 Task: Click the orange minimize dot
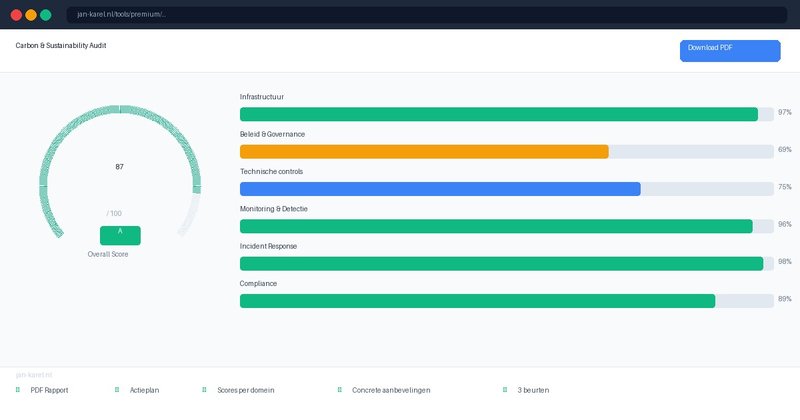(x=31, y=15)
